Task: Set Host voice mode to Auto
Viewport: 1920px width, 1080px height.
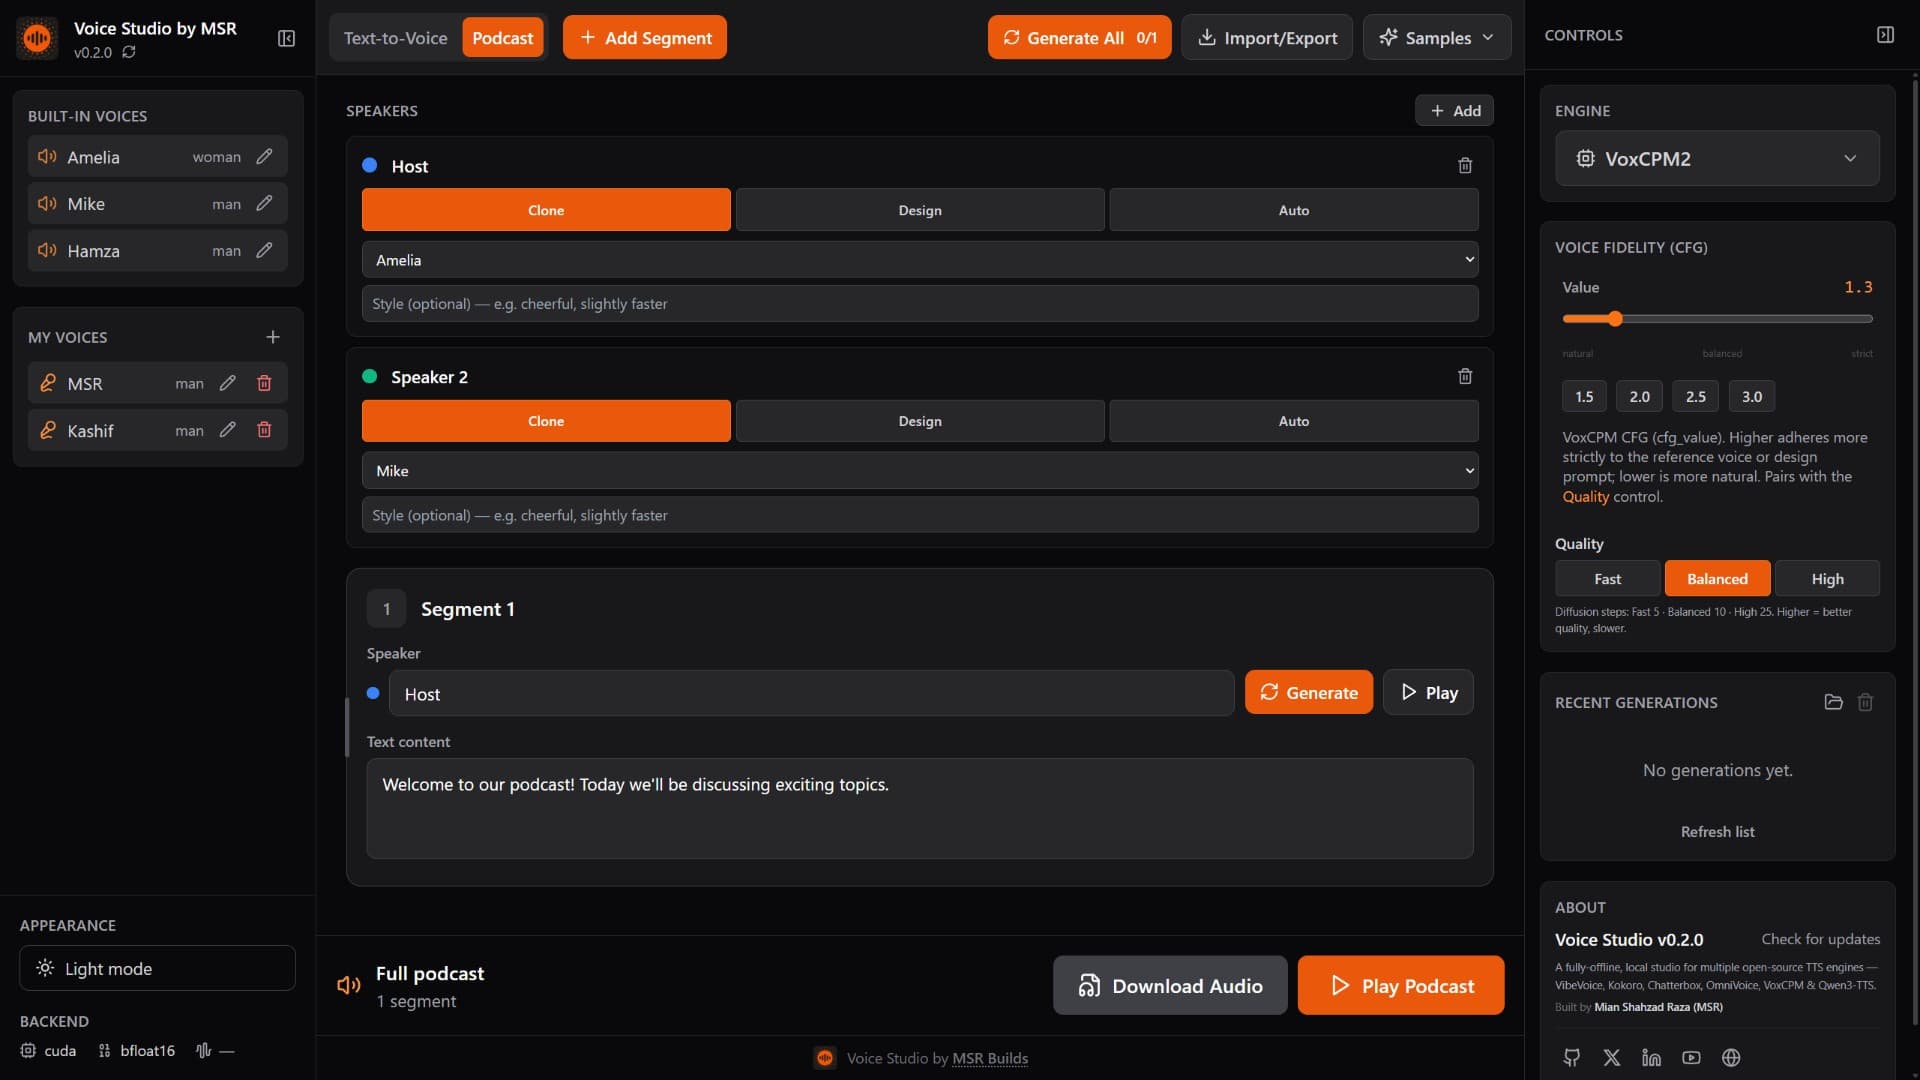Action: click(x=1294, y=210)
